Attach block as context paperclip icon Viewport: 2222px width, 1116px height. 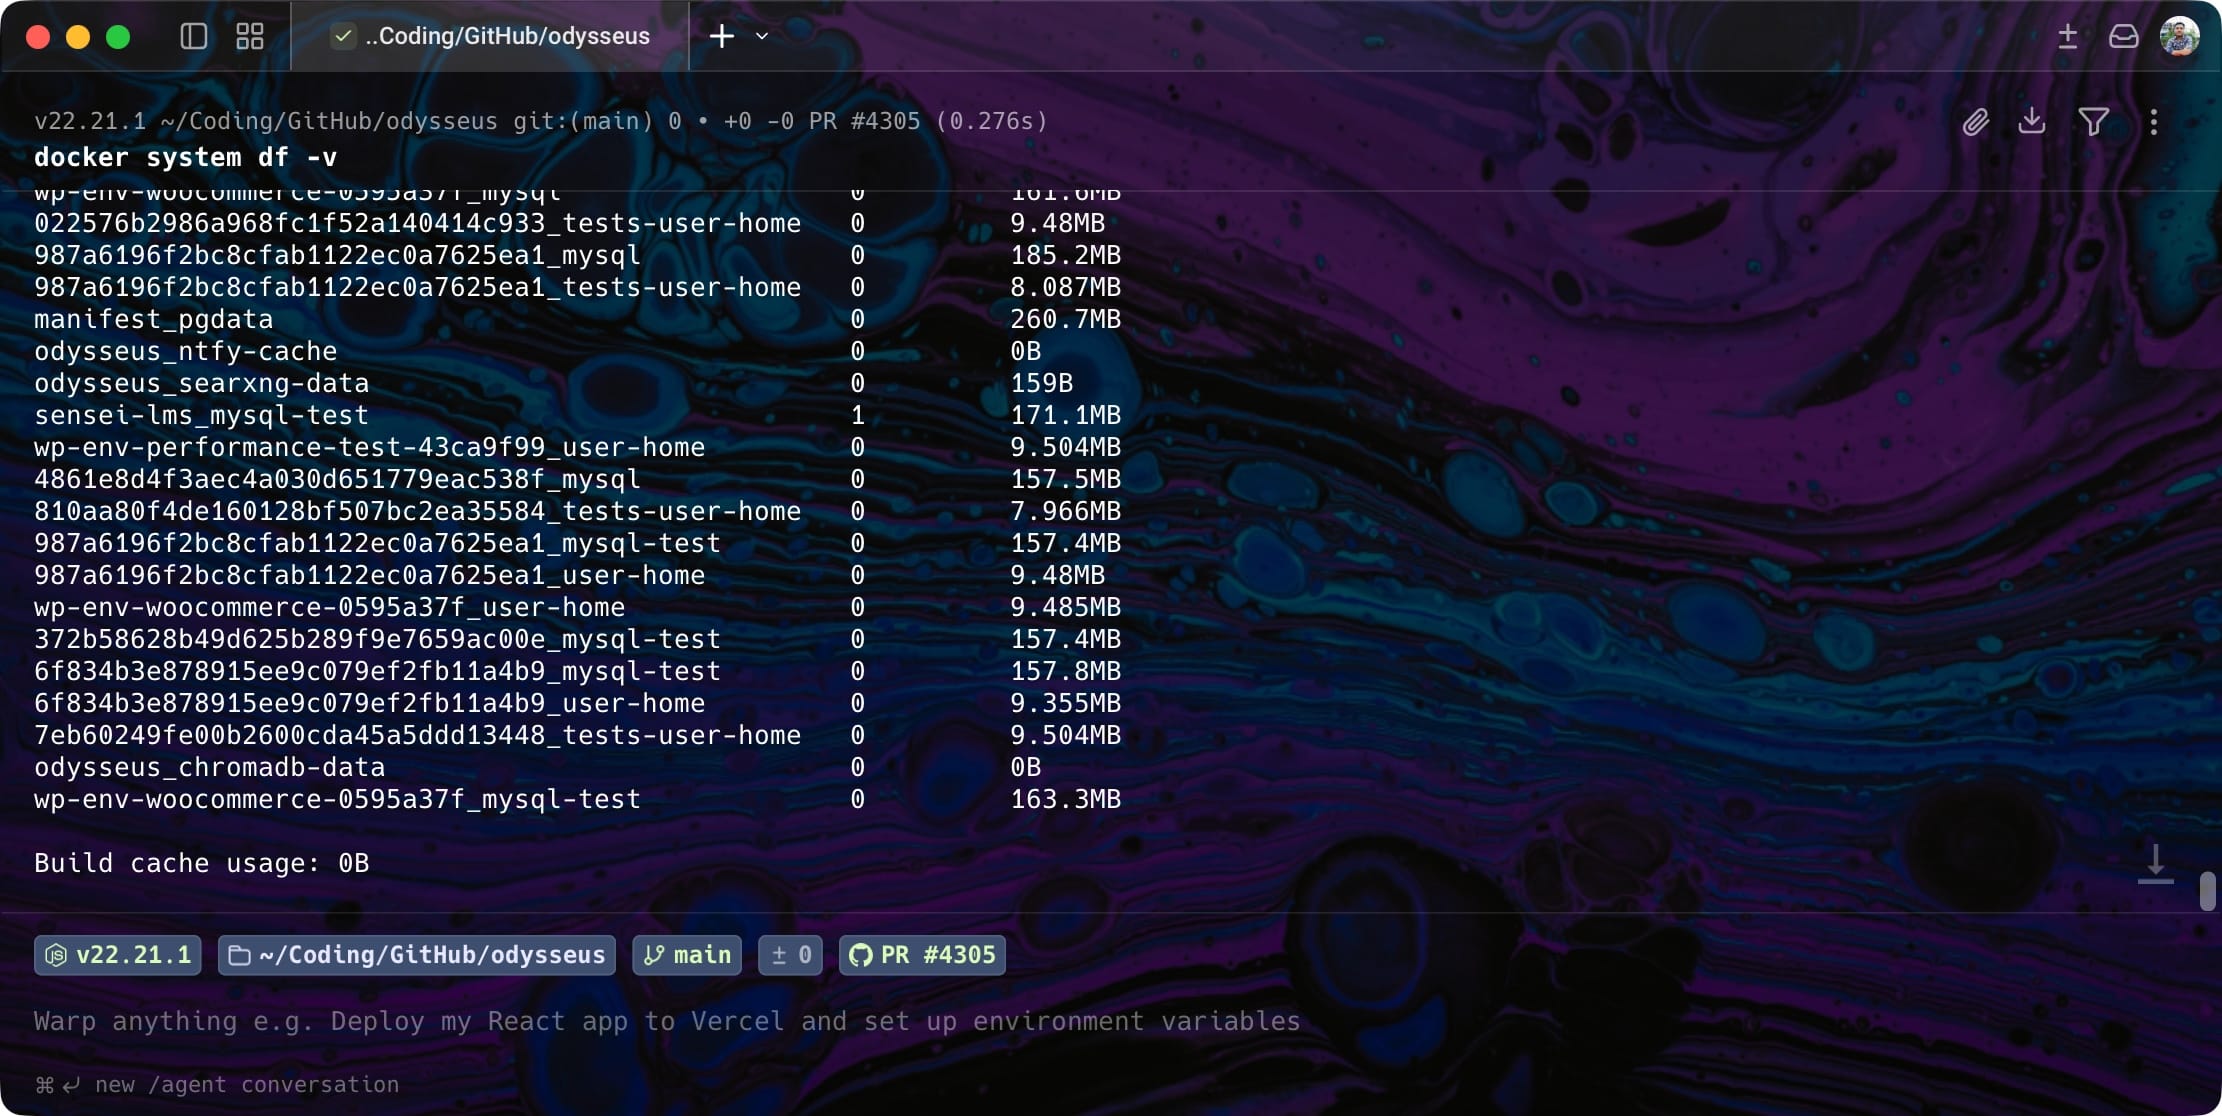1976,122
